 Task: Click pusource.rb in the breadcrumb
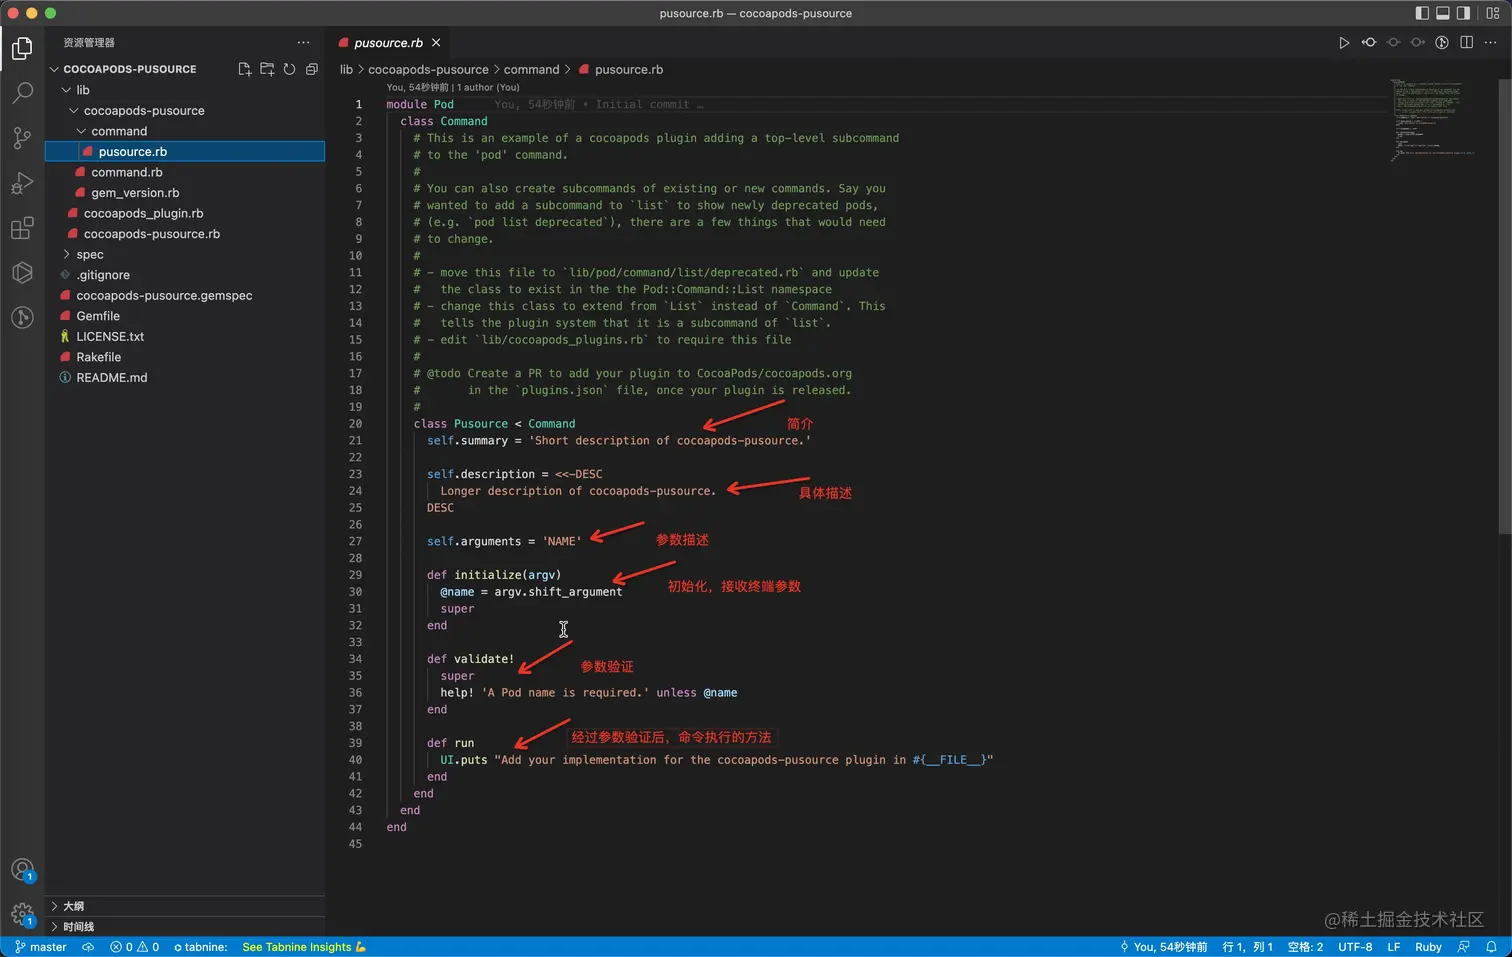click(628, 70)
